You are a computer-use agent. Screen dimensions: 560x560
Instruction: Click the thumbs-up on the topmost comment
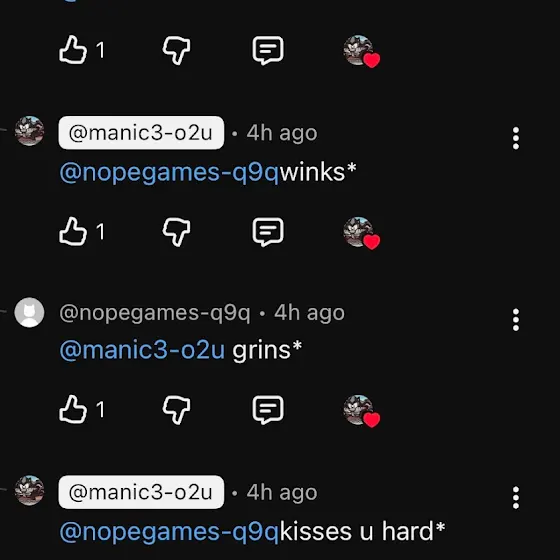tap(73, 50)
